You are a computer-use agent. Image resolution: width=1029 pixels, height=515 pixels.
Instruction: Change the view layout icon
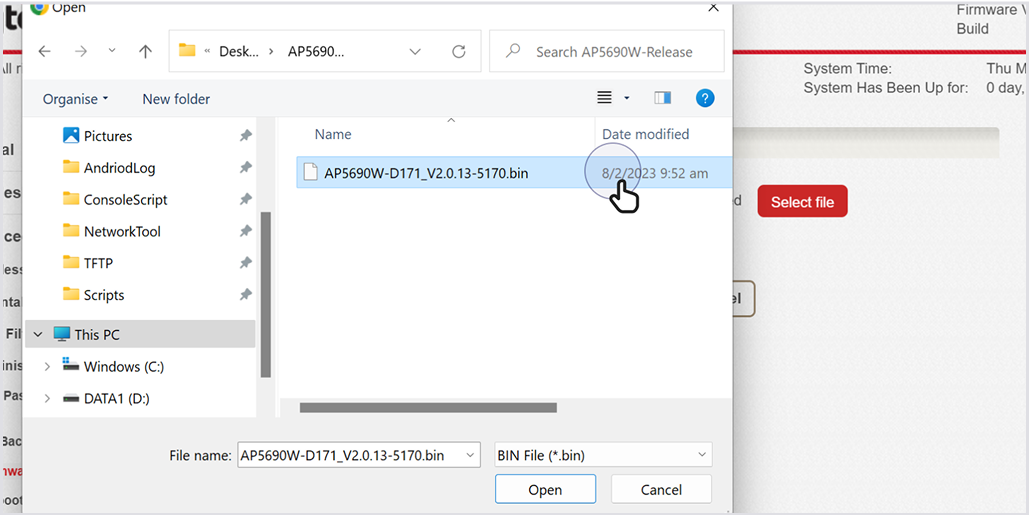[604, 98]
